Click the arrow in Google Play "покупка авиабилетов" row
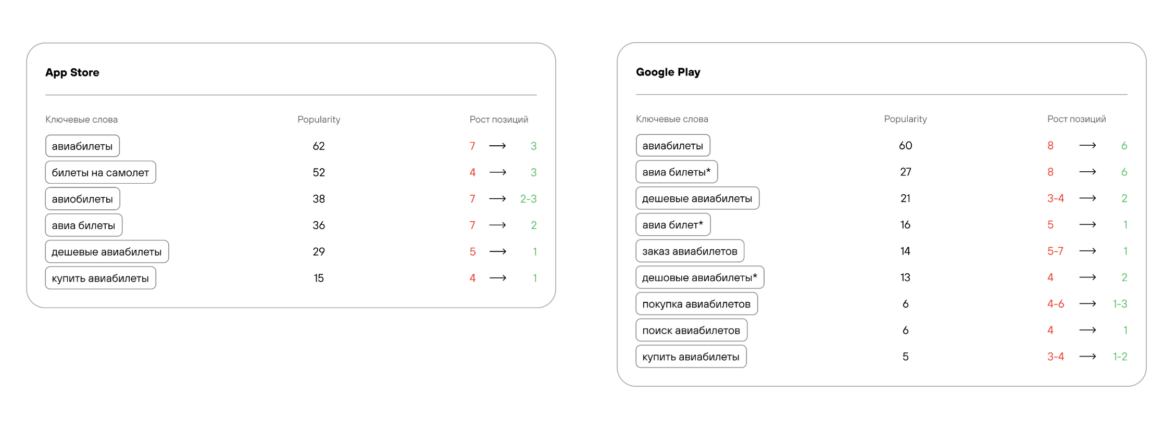Viewport: 1176px width, 432px height. (x=1087, y=304)
